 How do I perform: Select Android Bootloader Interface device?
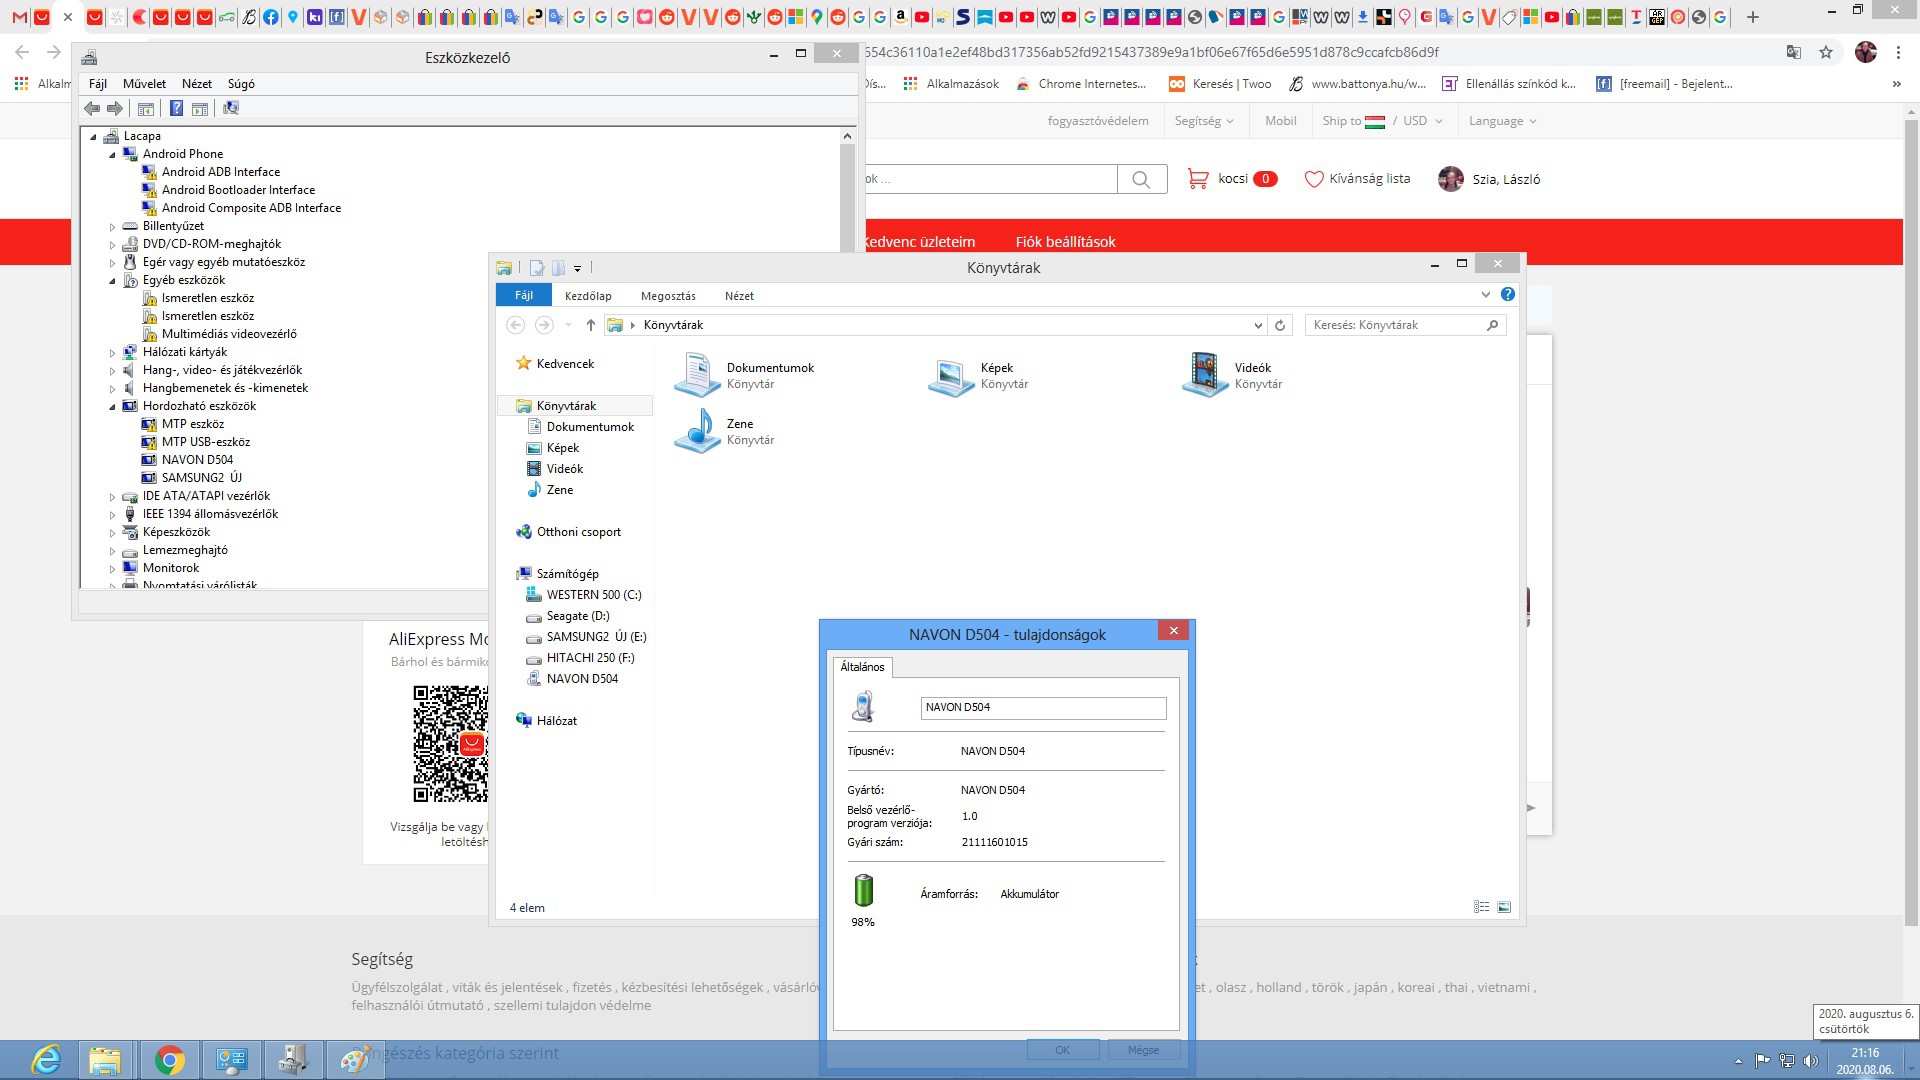(x=238, y=190)
